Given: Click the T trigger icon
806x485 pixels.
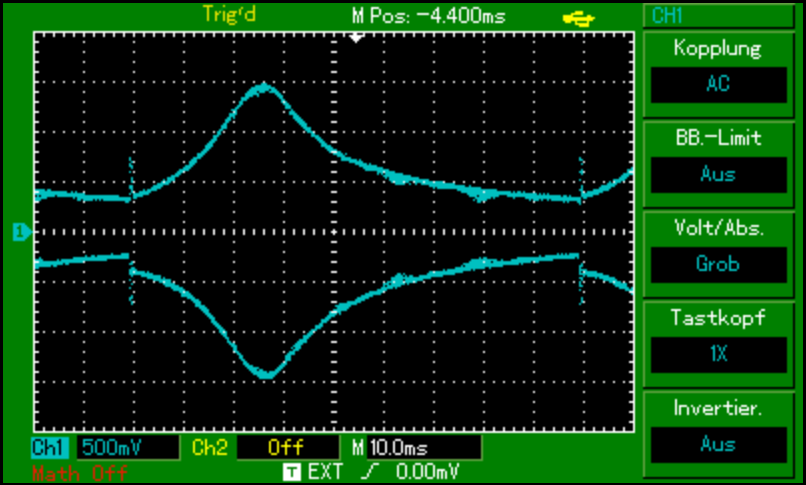Looking at the screenshot, I should [x=291, y=469].
